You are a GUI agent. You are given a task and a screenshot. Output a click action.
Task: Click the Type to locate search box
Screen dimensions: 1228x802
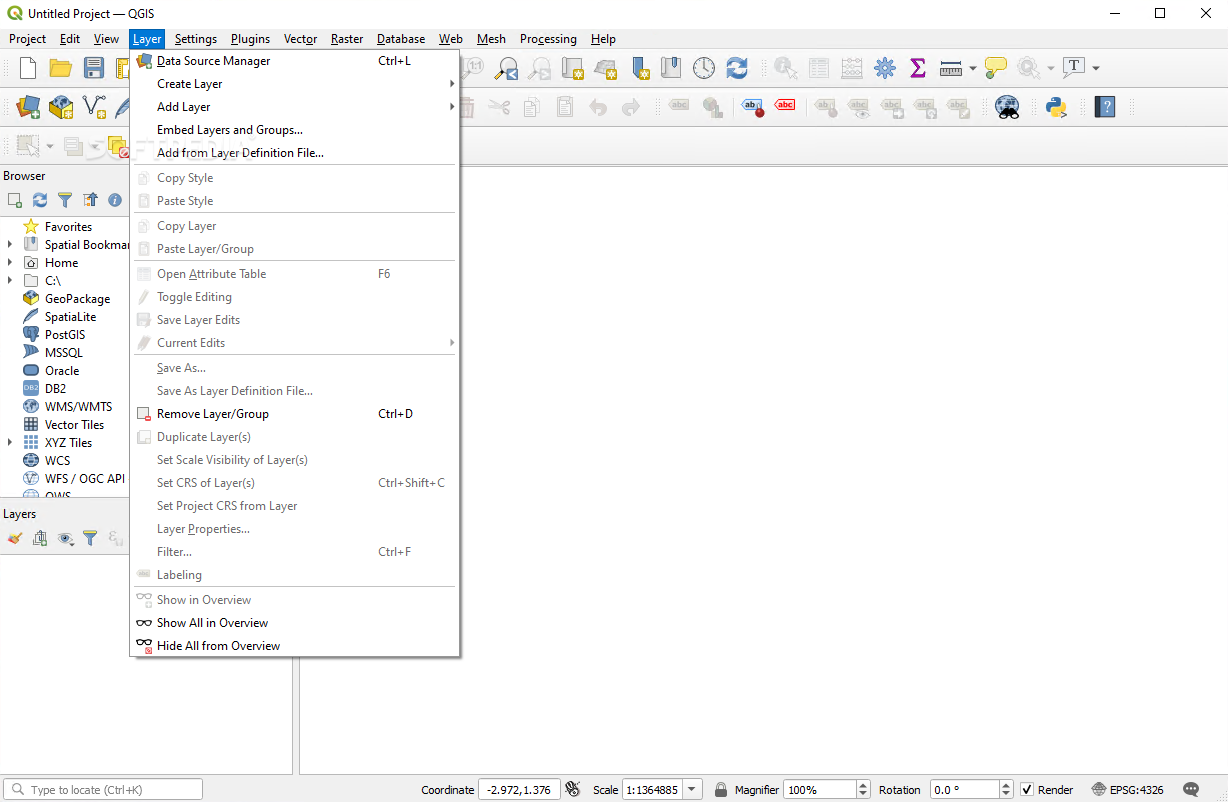(103, 789)
